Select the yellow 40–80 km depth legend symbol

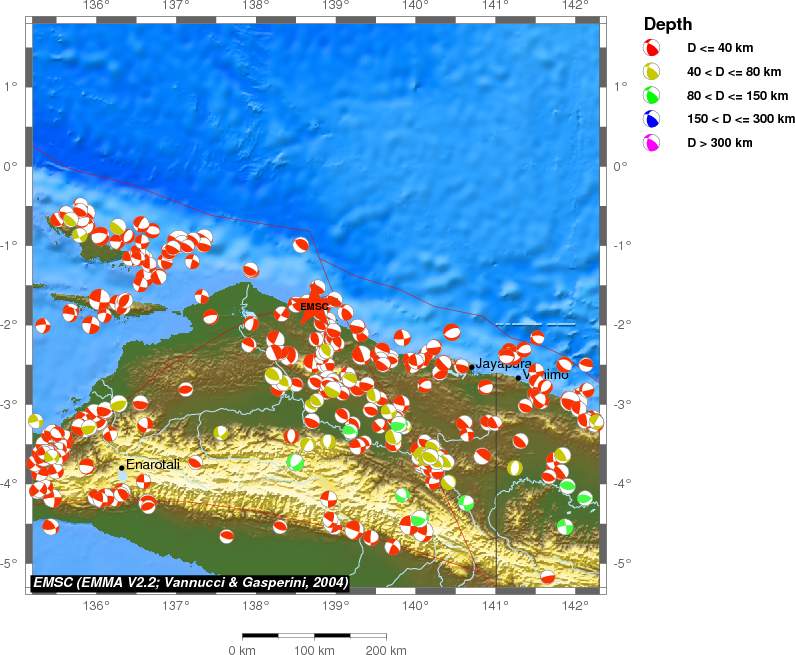[652, 72]
